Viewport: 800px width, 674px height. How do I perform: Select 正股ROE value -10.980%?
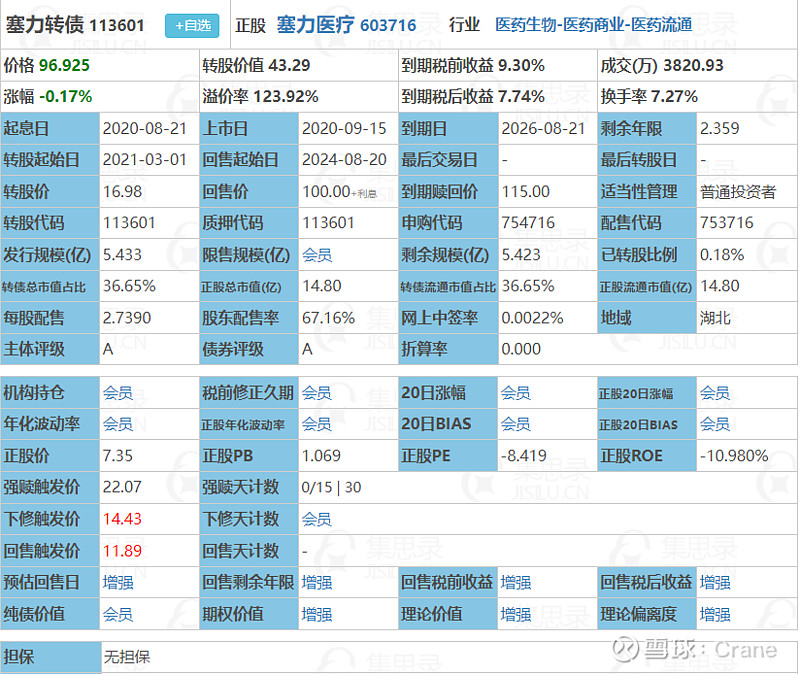coord(734,456)
